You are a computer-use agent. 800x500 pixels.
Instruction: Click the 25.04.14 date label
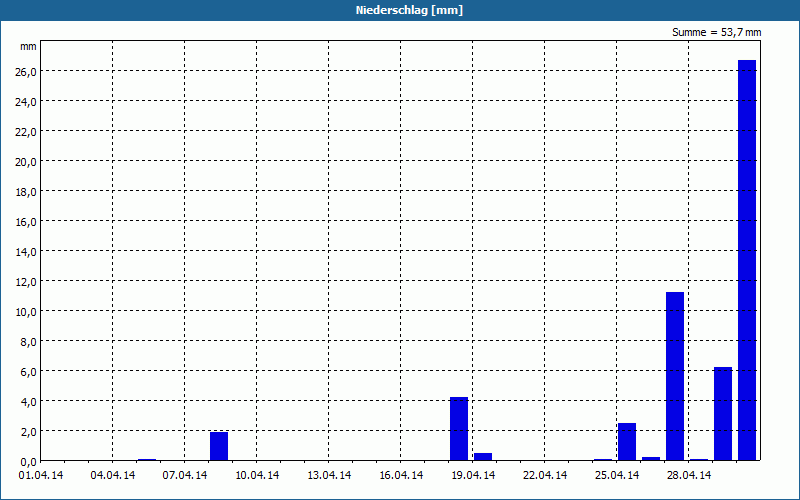coord(616,476)
